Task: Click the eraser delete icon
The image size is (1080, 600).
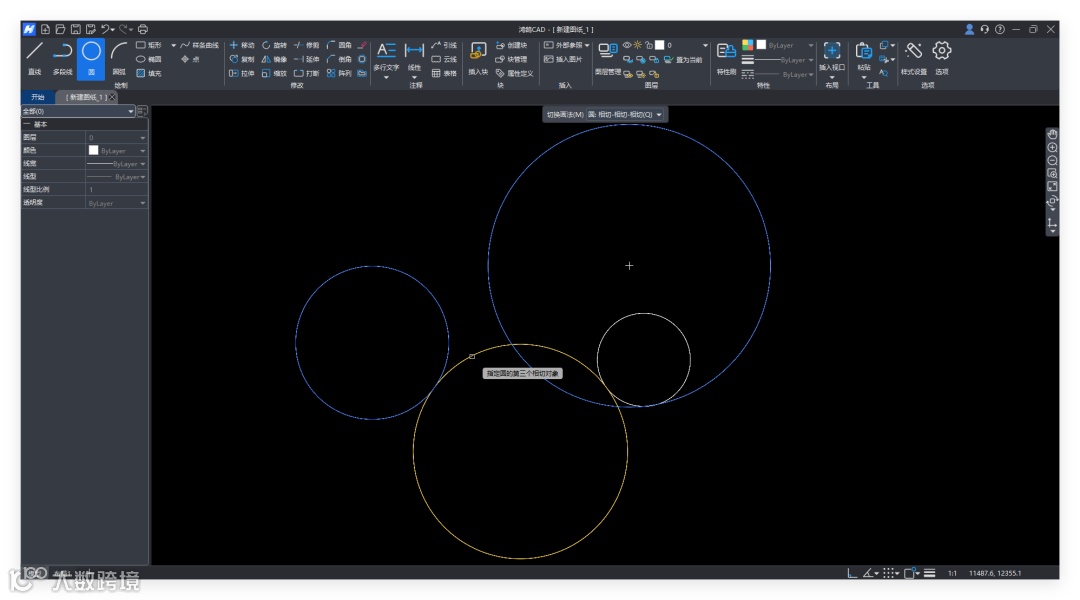Action: 362,45
